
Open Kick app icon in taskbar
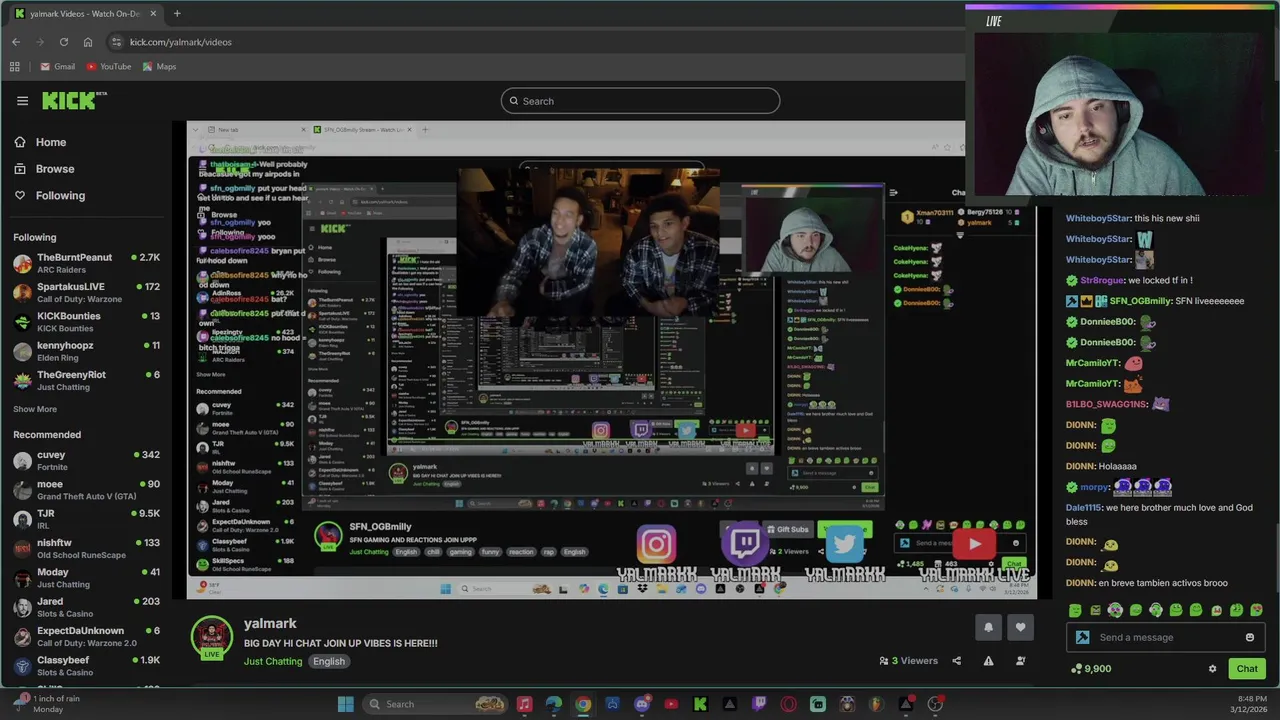700,704
